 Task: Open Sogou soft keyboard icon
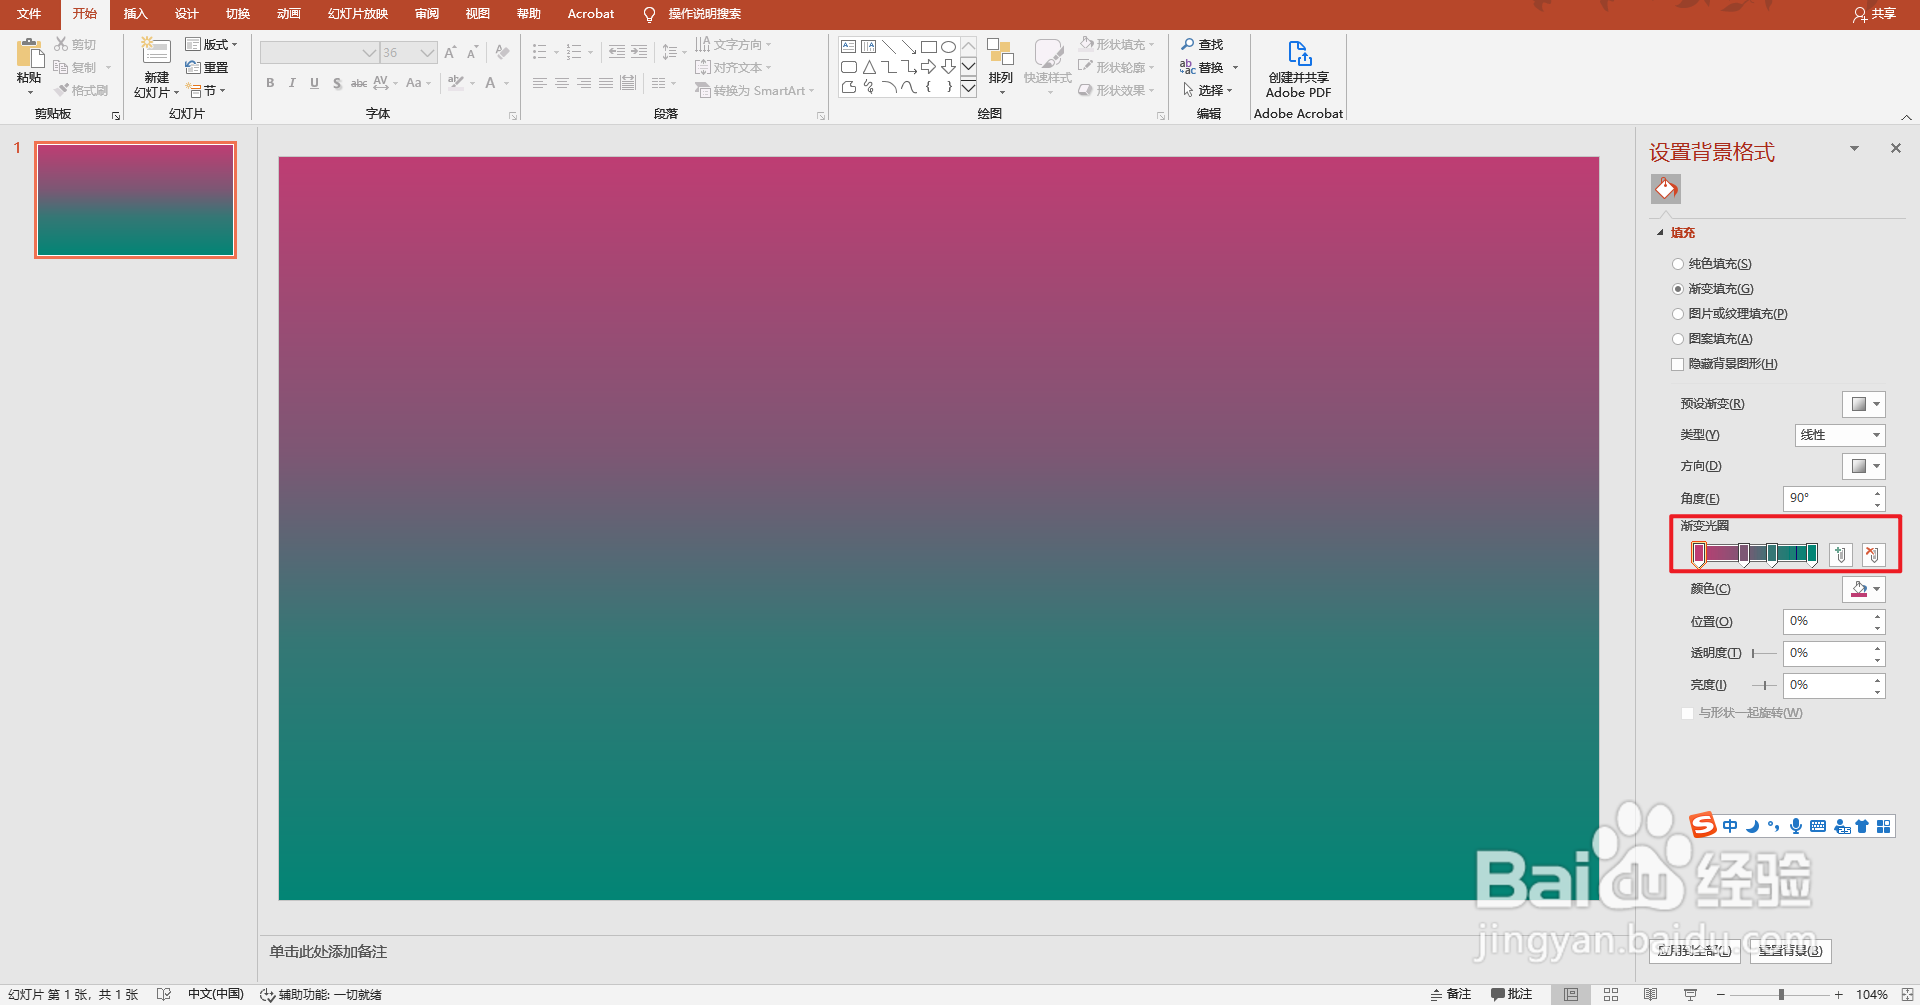[1818, 826]
